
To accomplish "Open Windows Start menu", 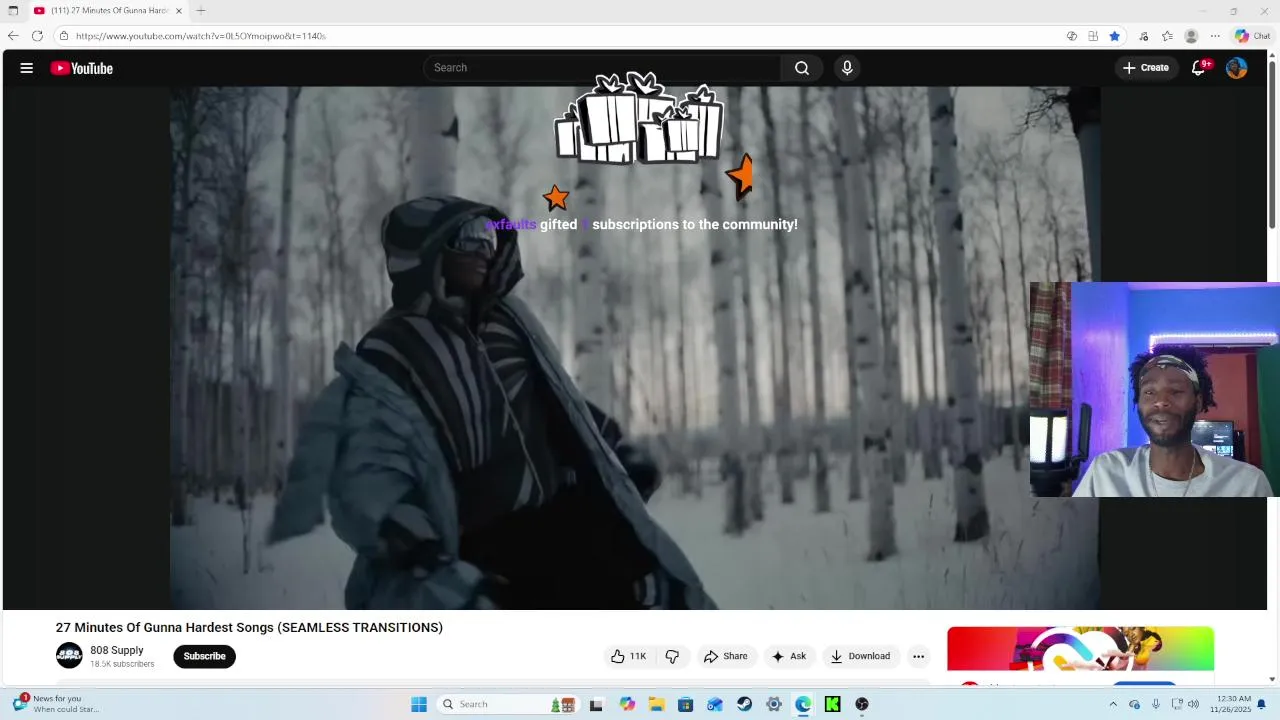I will tap(419, 704).
